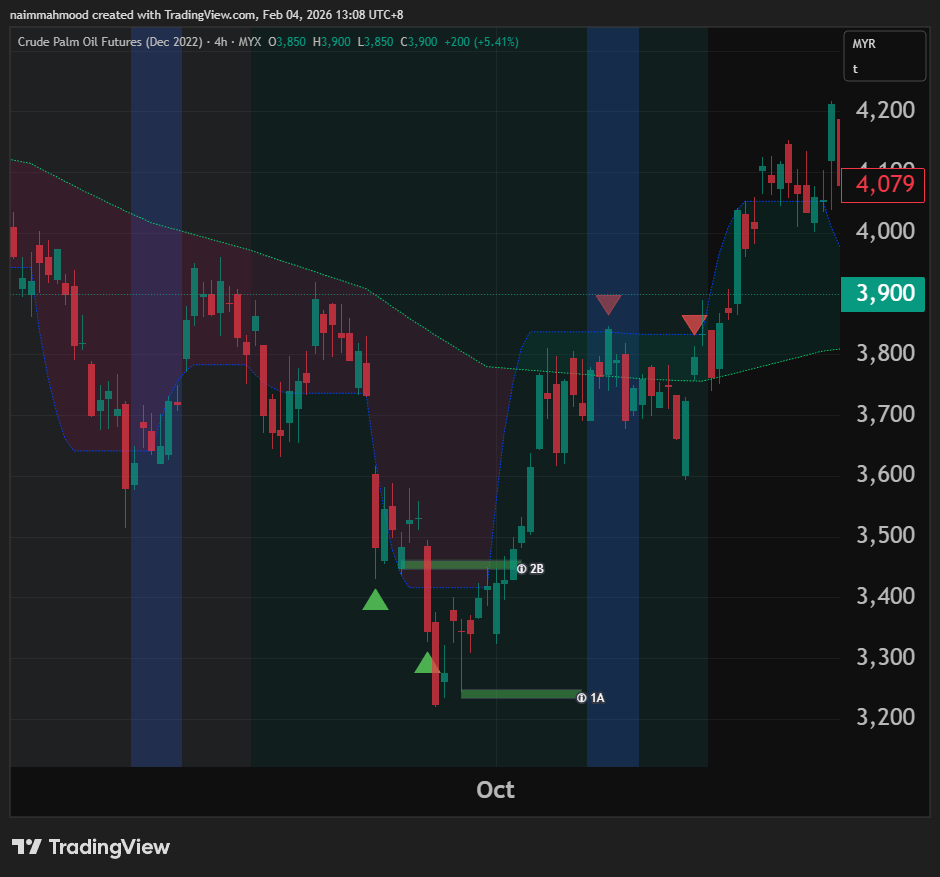Image resolution: width=940 pixels, height=877 pixels.
Task: Click the faded red down-triangle sell marker
Action: [x=608, y=304]
